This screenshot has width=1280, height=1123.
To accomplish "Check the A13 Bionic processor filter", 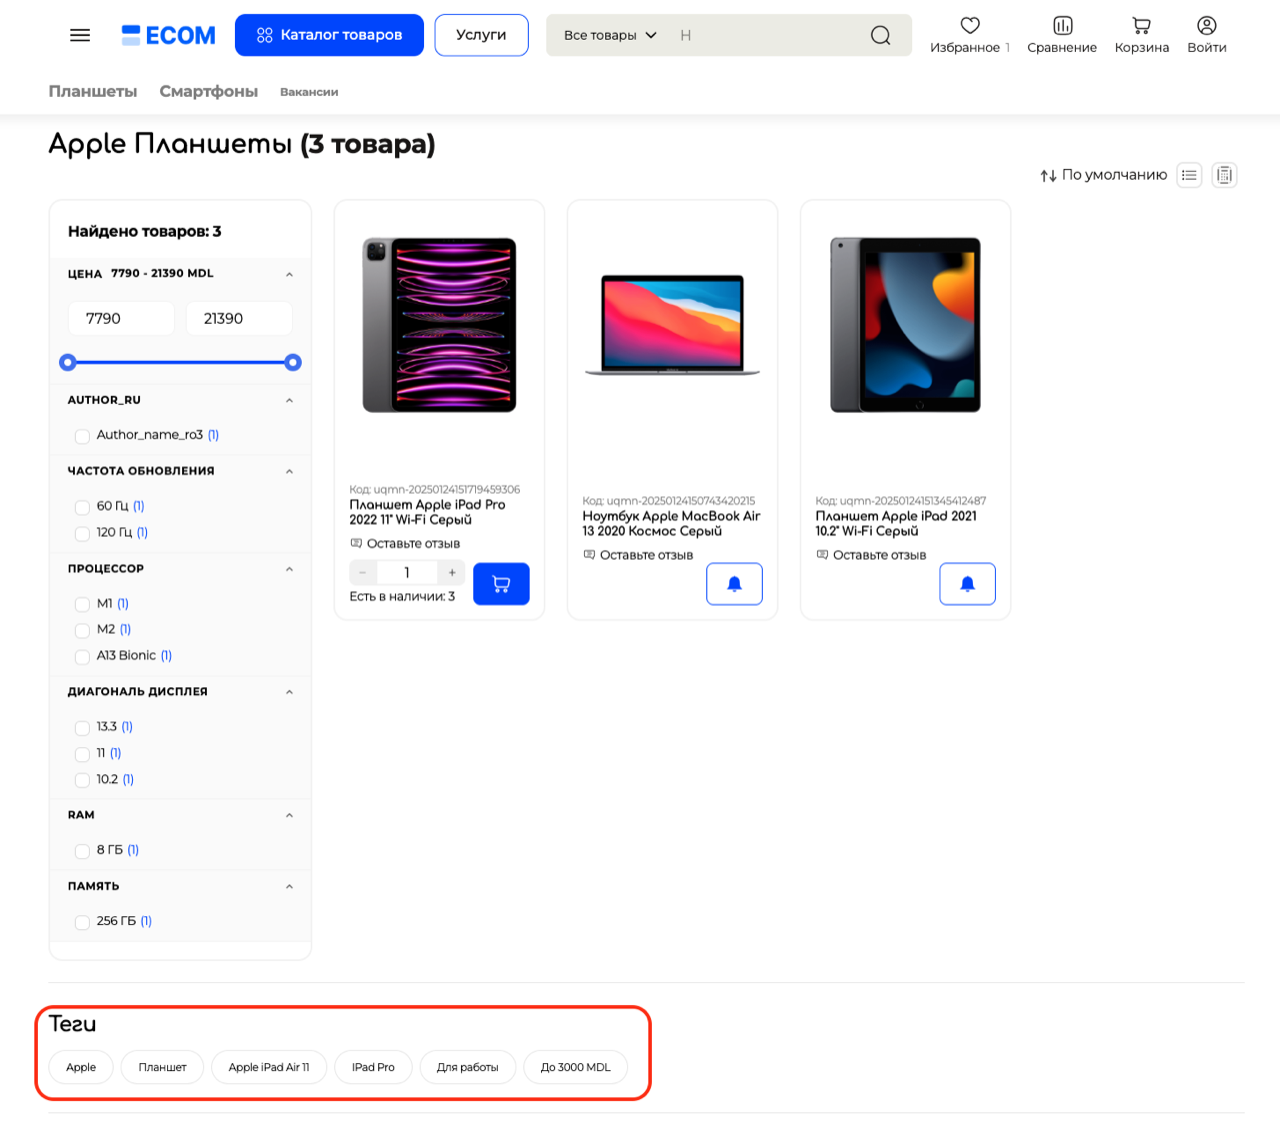I will [82, 657].
